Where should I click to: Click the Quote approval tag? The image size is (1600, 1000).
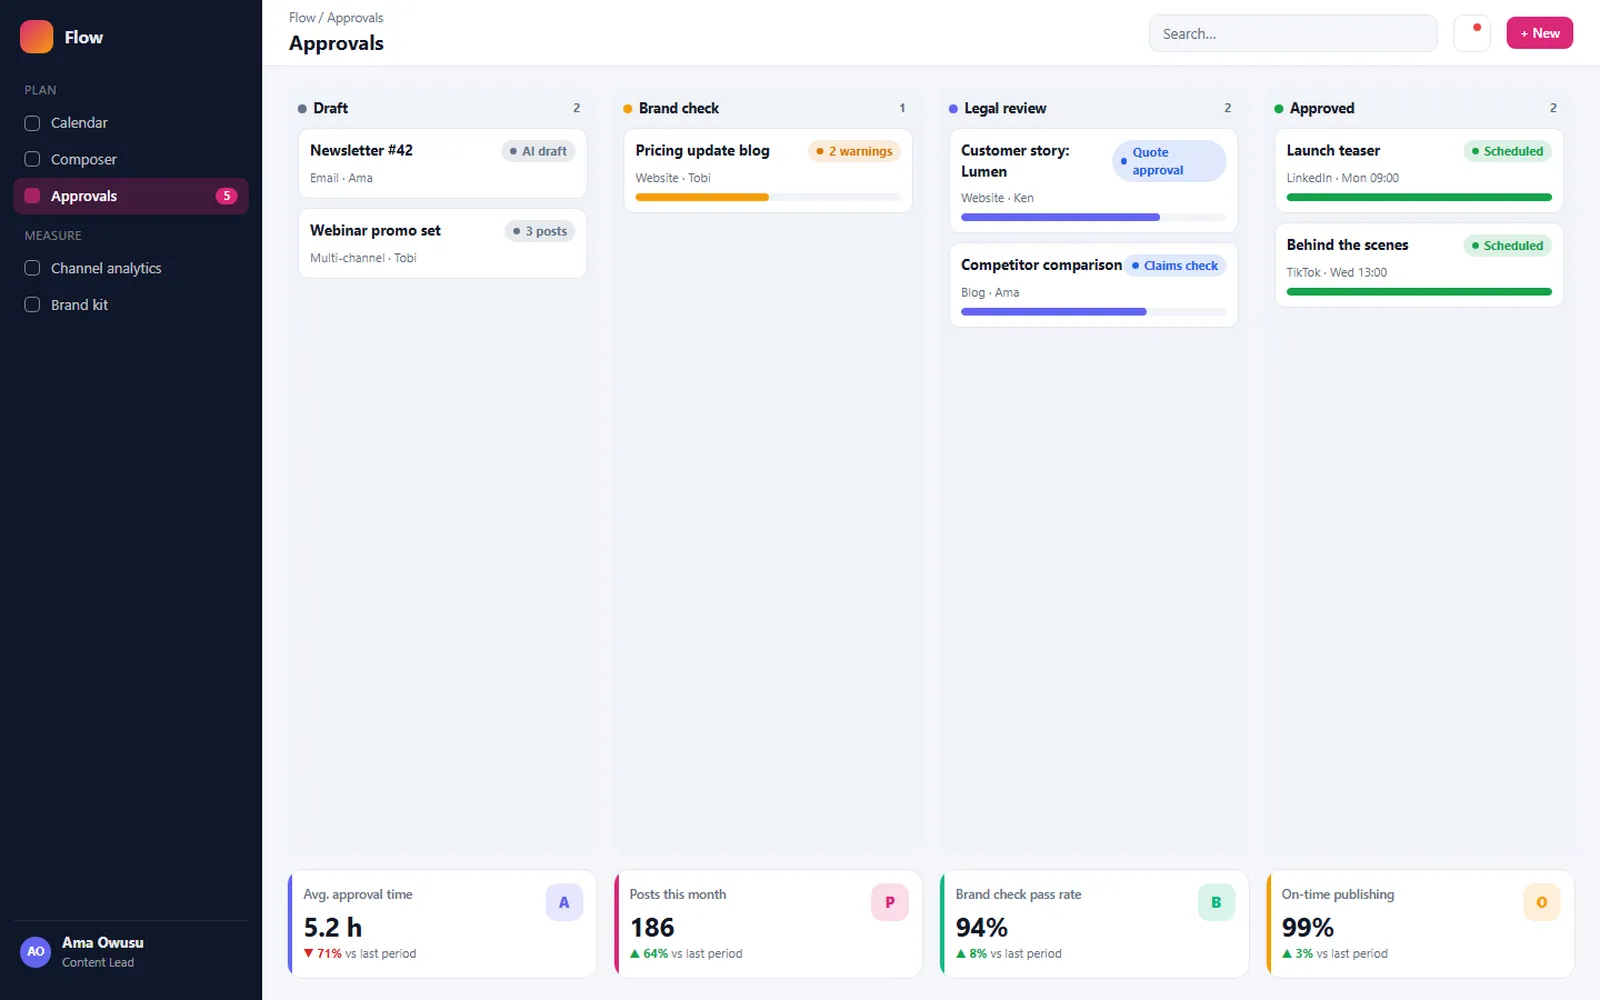(1169, 161)
